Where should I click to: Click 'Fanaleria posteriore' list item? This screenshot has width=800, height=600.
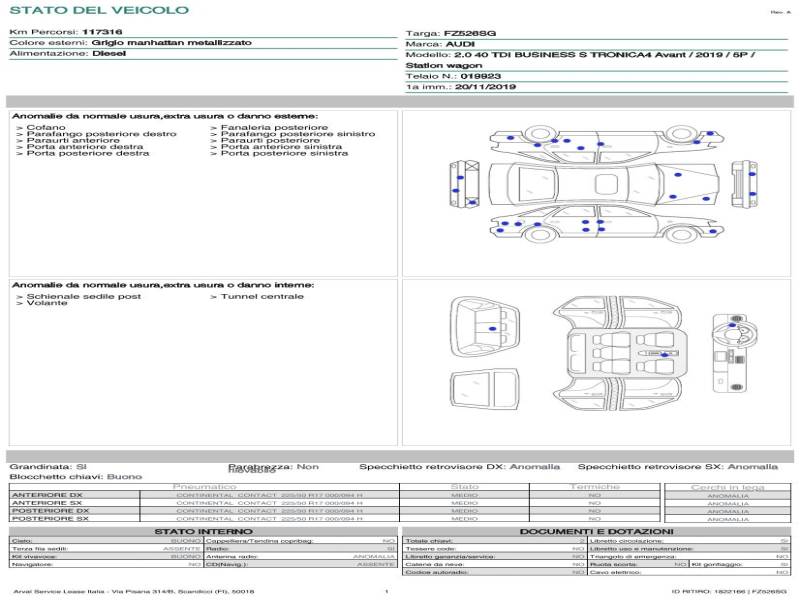[274, 127]
